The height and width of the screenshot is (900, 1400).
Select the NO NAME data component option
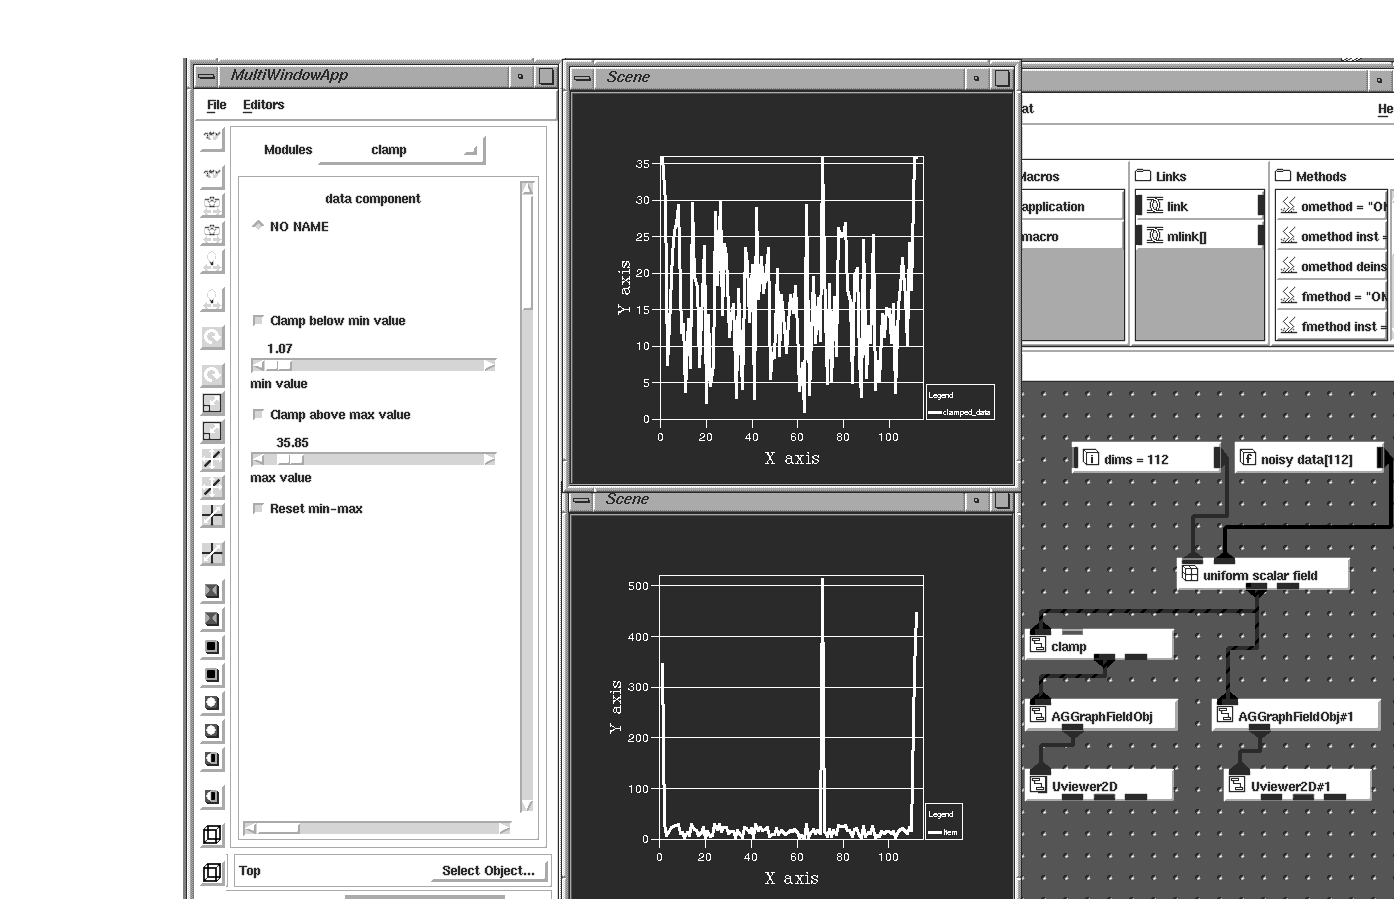258,227
